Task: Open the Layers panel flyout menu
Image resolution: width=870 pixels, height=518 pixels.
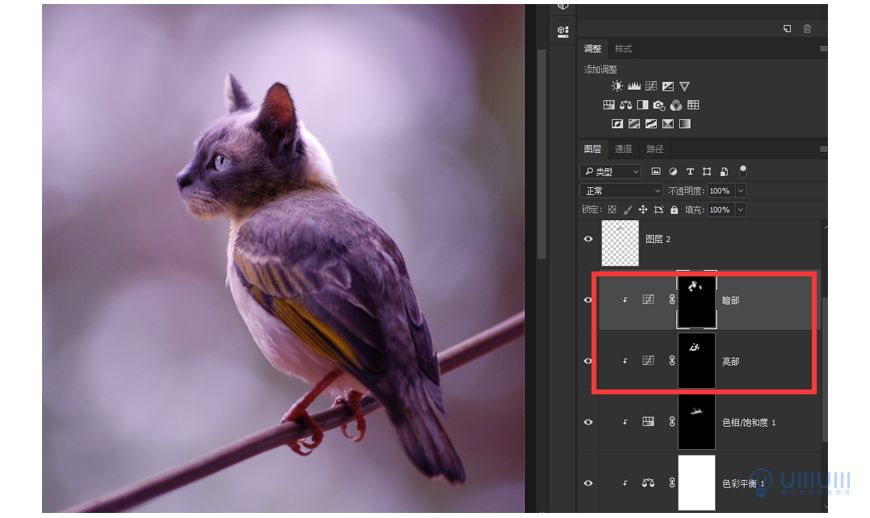Action: (x=823, y=149)
